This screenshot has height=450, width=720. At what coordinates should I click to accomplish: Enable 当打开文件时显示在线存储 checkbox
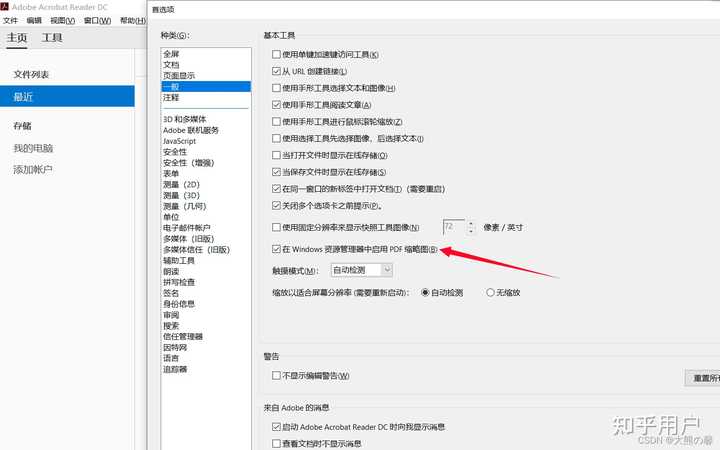pyautogui.click(x=276, y=155)
